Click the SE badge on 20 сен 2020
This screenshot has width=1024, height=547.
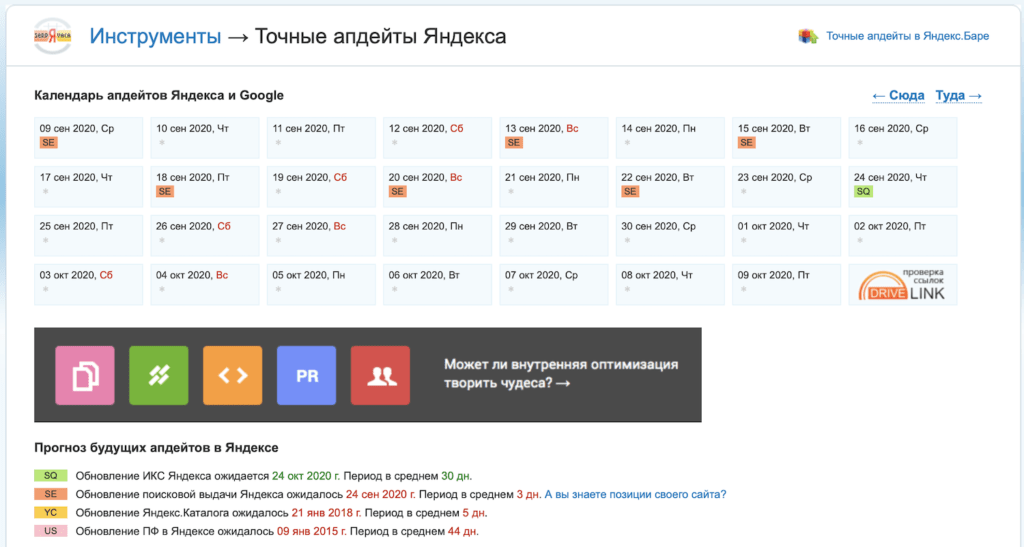[397, 191]
